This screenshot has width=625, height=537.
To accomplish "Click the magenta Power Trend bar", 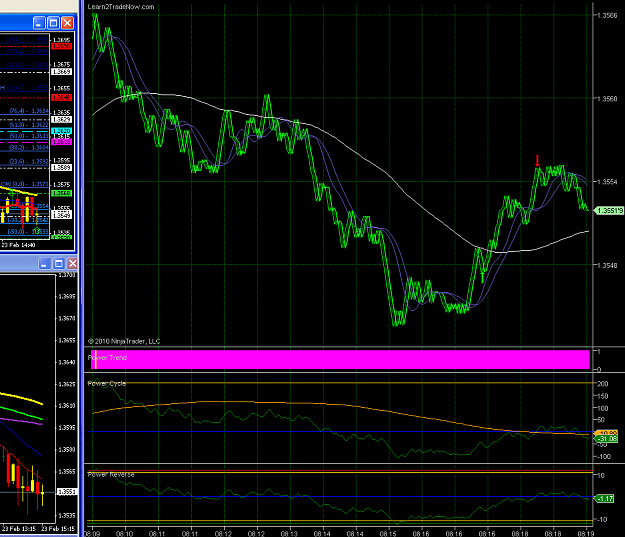I will [340, 360].
